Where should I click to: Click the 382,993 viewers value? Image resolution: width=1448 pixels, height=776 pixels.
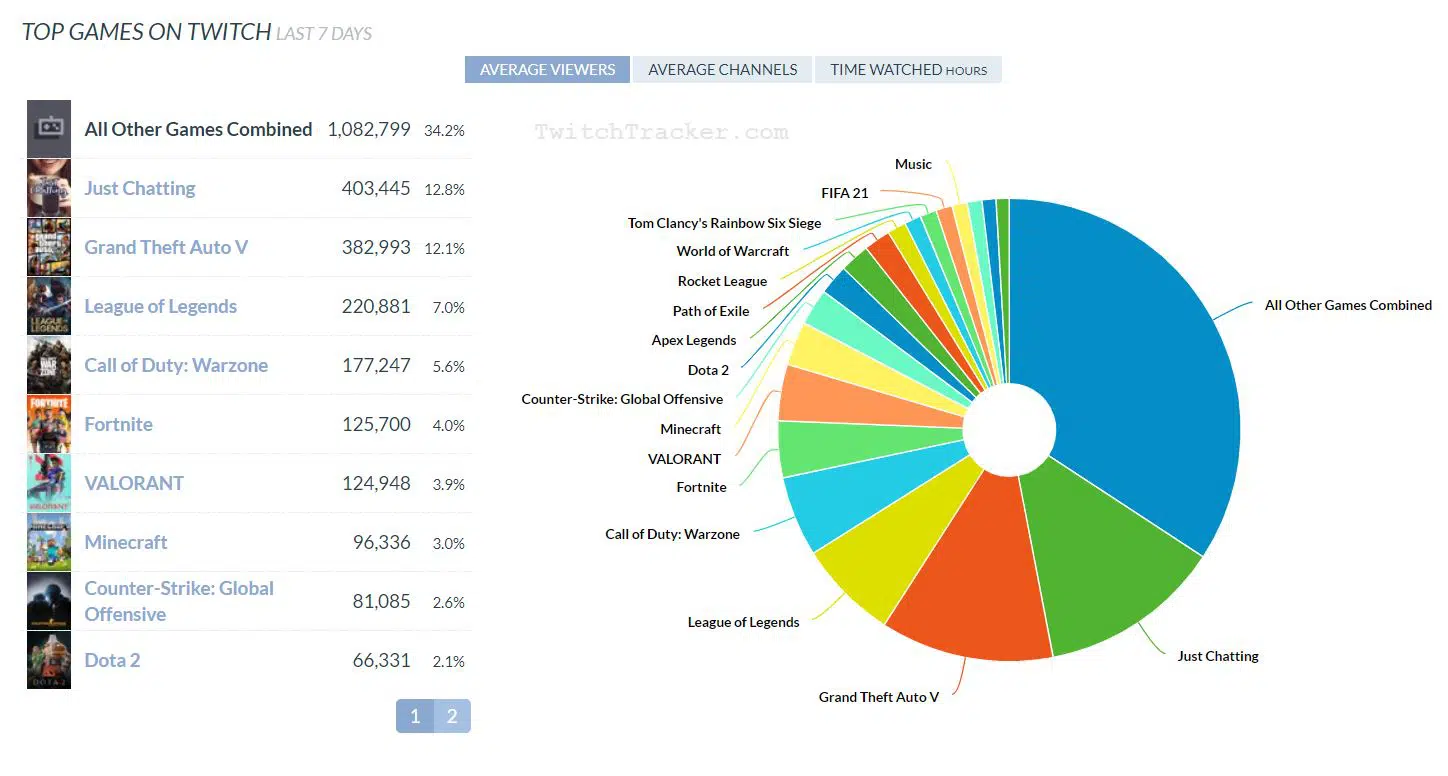(376, 247)
